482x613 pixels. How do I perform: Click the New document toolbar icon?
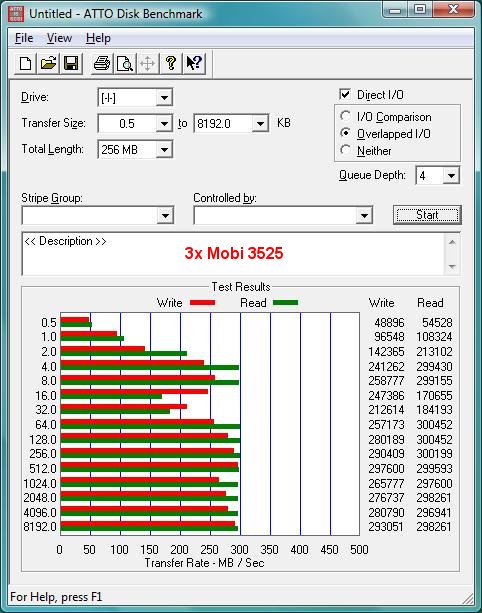click(x=25, y=63)
